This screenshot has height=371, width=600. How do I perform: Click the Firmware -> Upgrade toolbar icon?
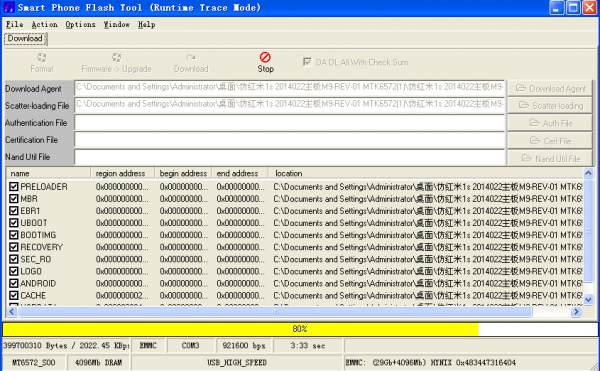point(116,57)
